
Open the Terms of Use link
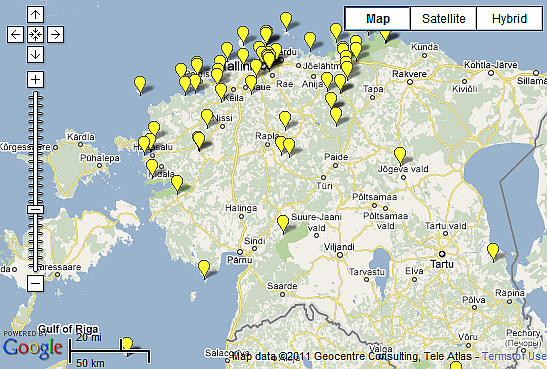(x=514, y=356)
